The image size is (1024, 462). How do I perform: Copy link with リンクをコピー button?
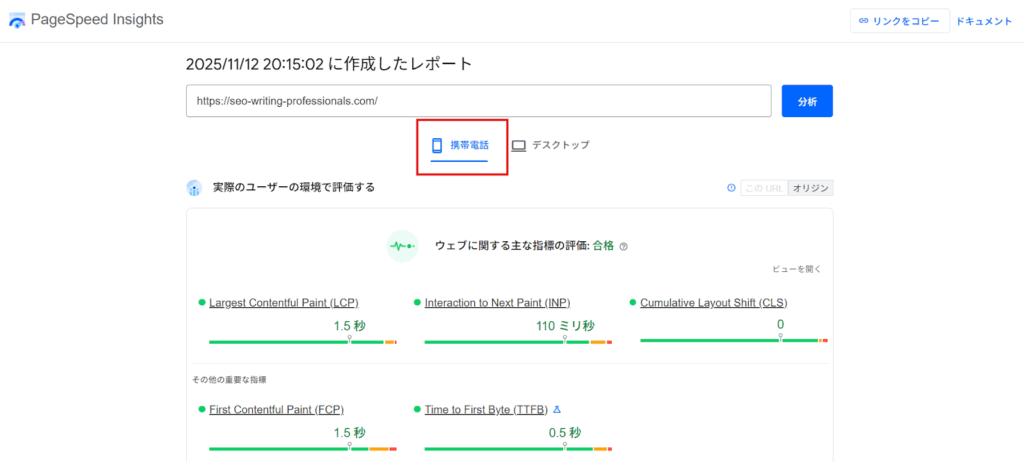pos(900,21)
